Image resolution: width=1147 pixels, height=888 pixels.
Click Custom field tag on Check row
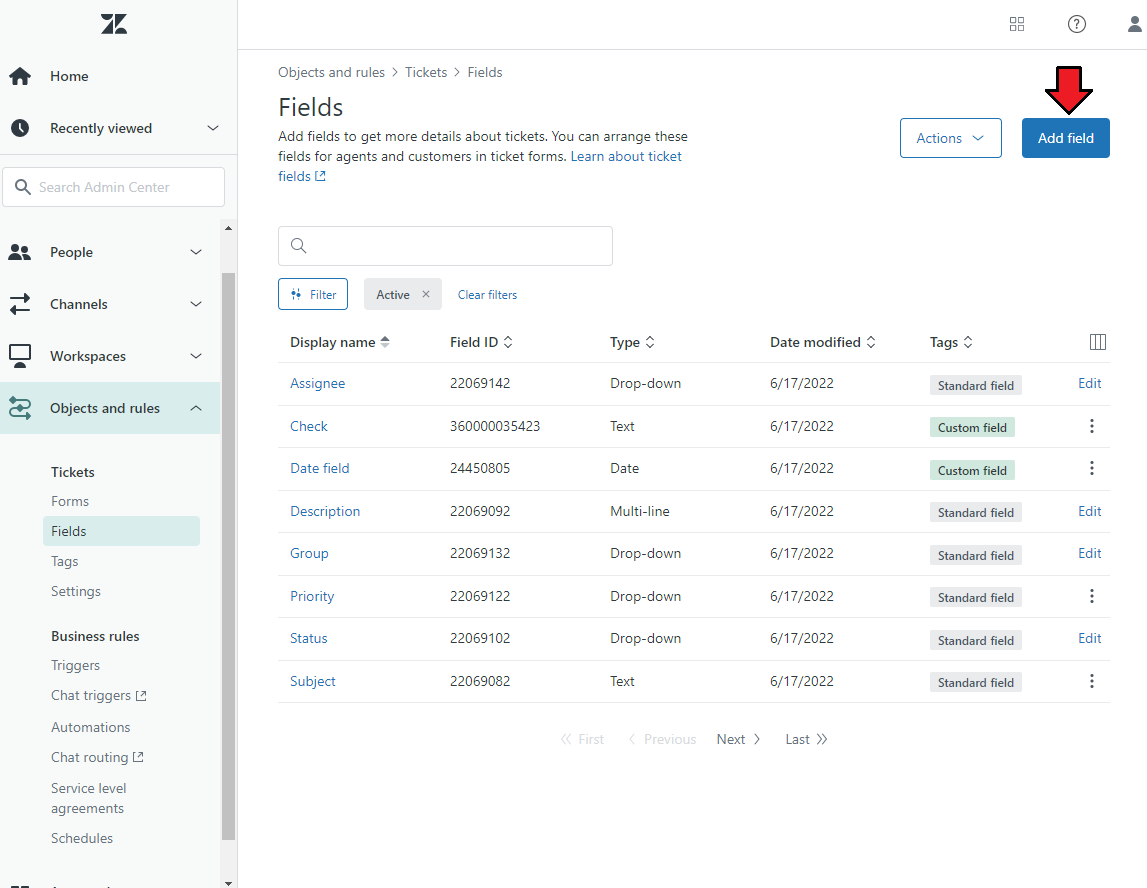pyautogui.click(x=972, y=427)
